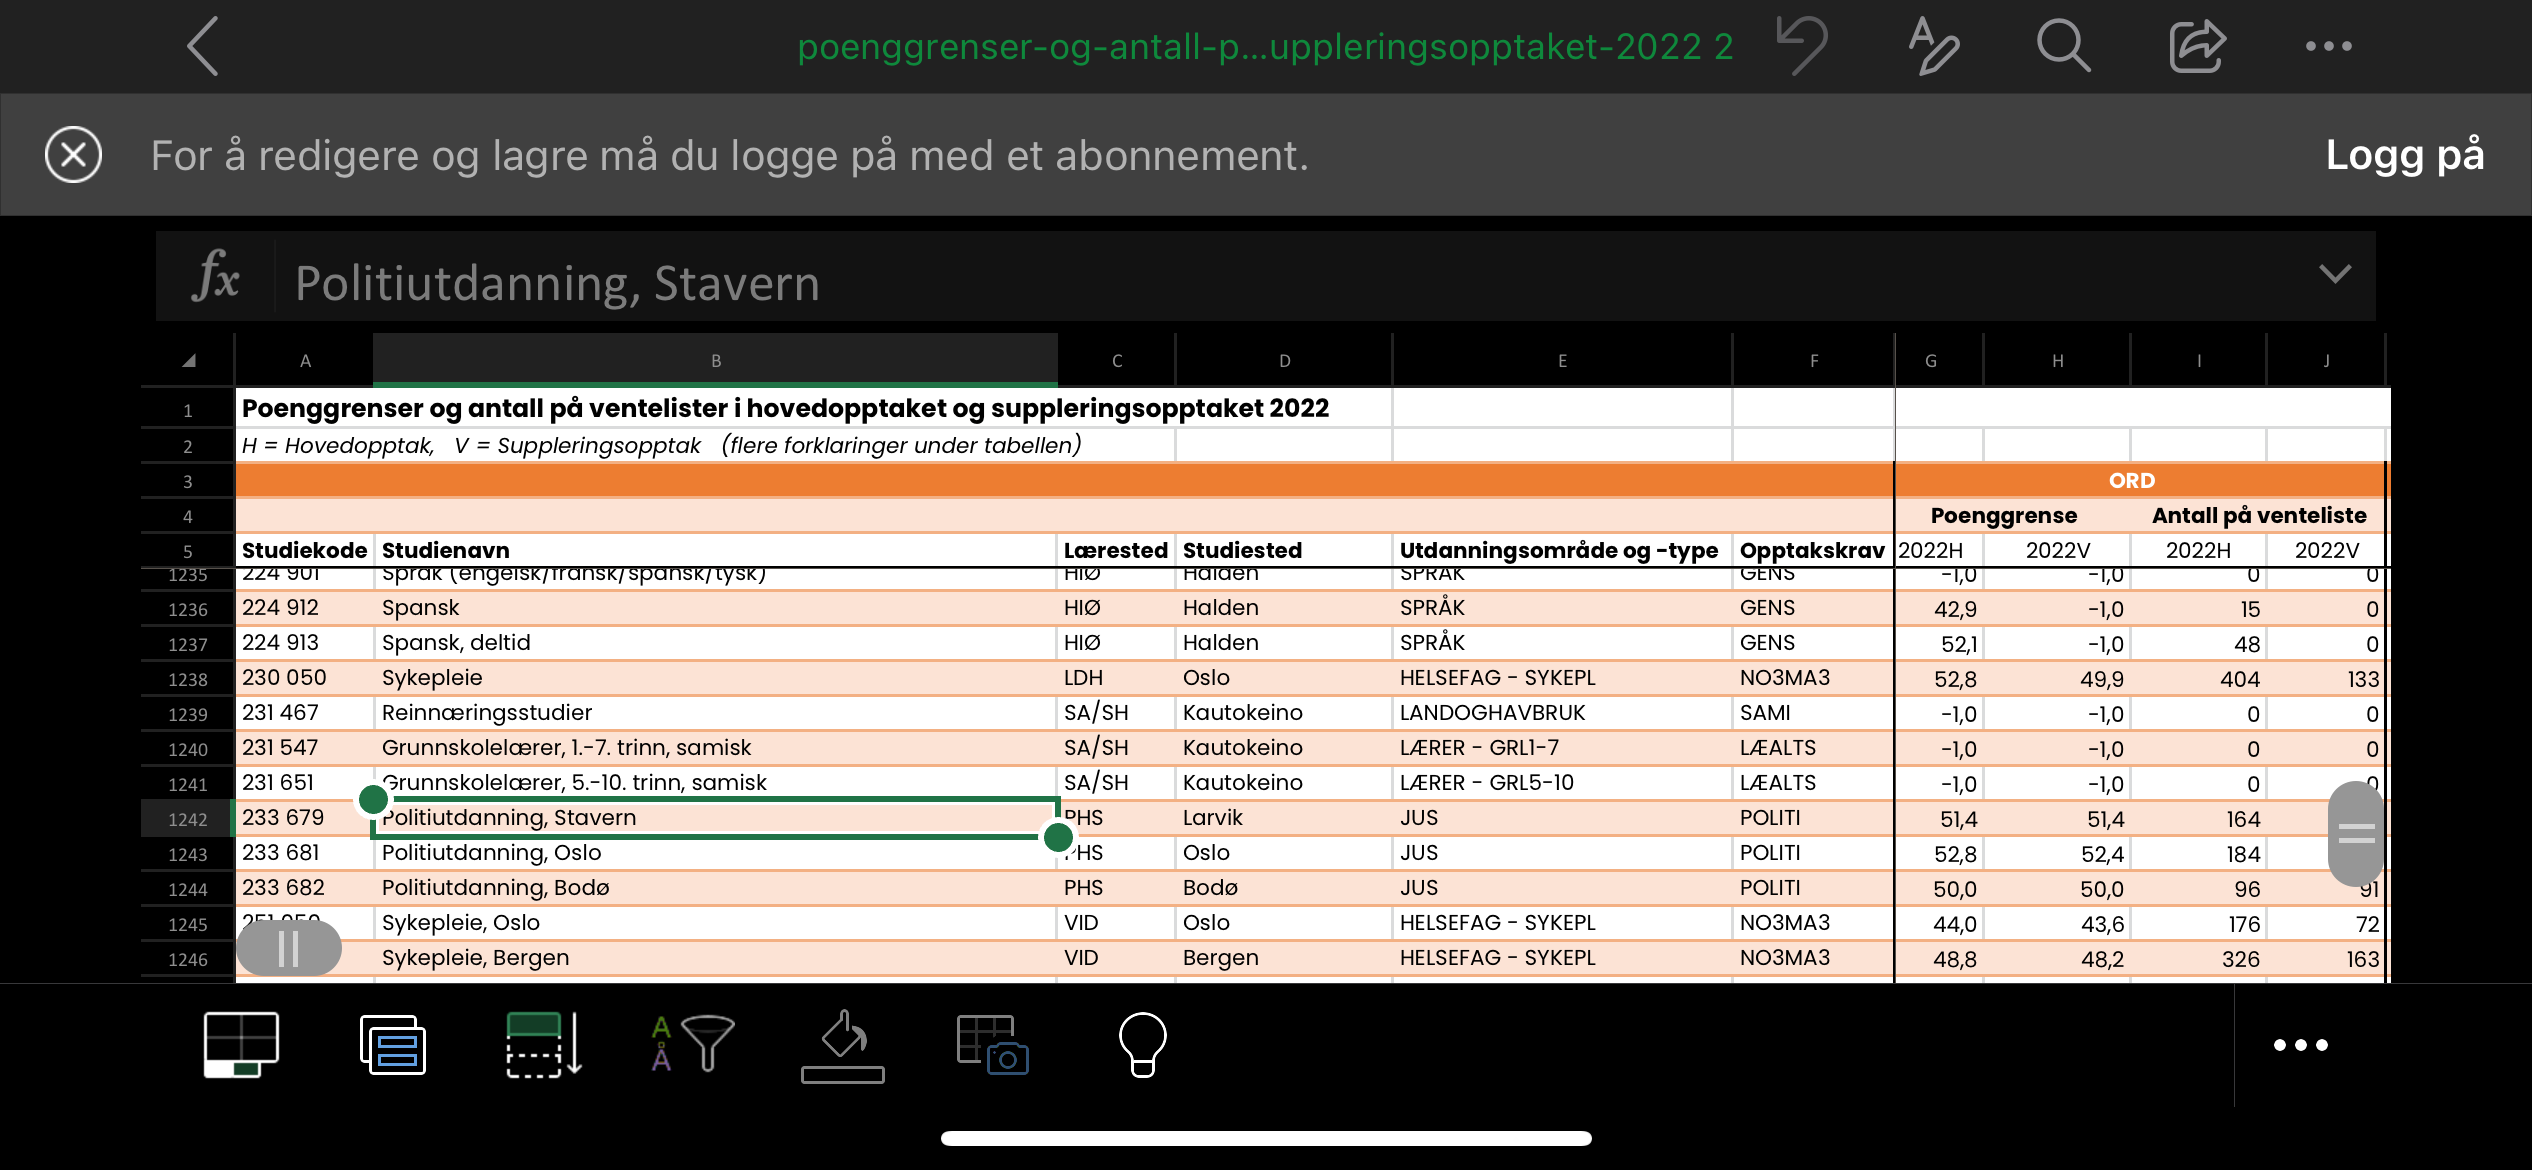Share the workbook
2532x1170 pixels.
pyautogui.click(x=2196, y=46)
